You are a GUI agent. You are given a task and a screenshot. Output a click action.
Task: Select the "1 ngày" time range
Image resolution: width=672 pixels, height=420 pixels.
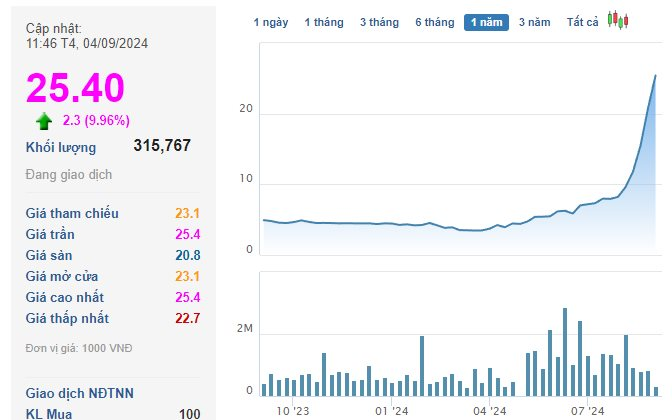[x=270, y=22]
